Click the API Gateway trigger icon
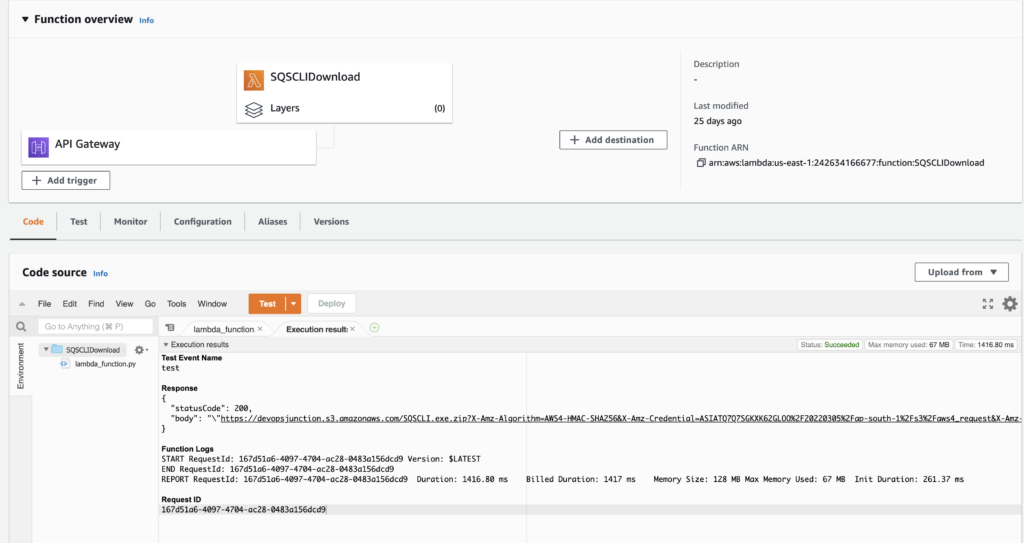This screenshot has width=1024, height=543. click(39, 147)
